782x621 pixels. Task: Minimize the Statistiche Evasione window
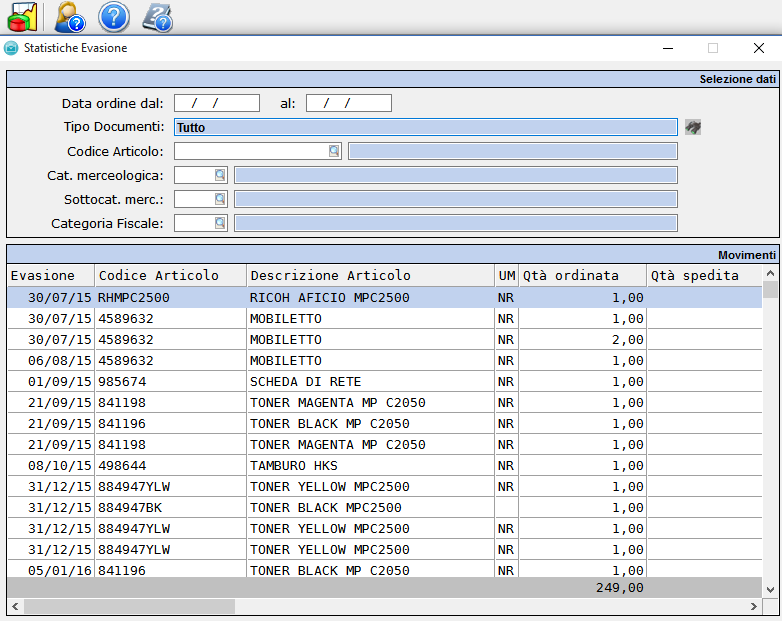(668, 48)
